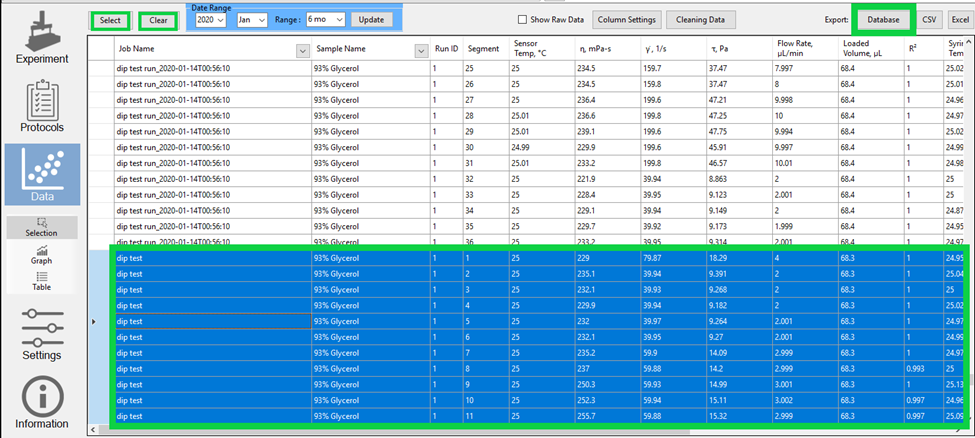The height and width of the screenshot is (438, 975).
Task: Click the Segment column header
Action: [486, 49]
